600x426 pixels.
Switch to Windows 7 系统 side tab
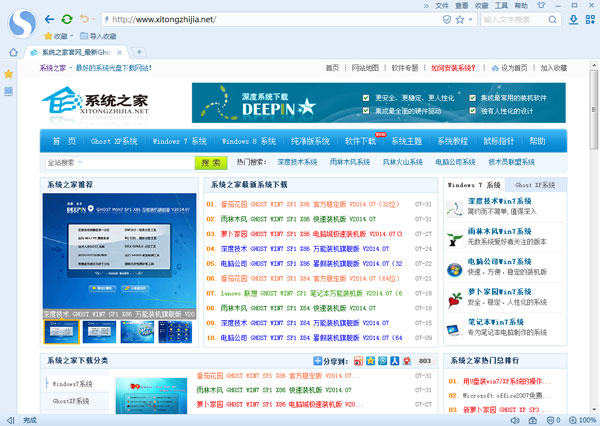(x=474, y=185)
